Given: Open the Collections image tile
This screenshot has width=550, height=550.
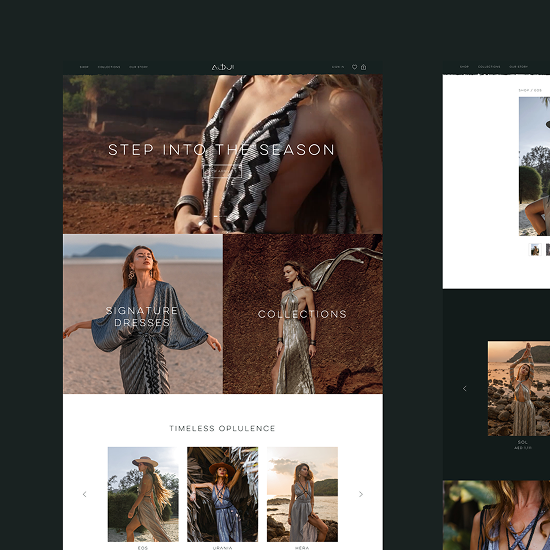Looking at the screenshot, I should [x=303, y=314].
